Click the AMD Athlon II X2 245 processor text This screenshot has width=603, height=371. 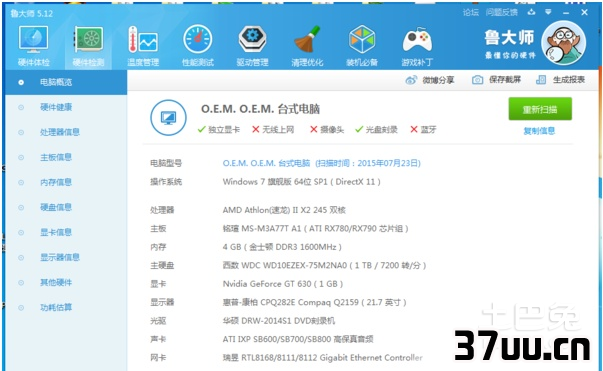[284, 210]
